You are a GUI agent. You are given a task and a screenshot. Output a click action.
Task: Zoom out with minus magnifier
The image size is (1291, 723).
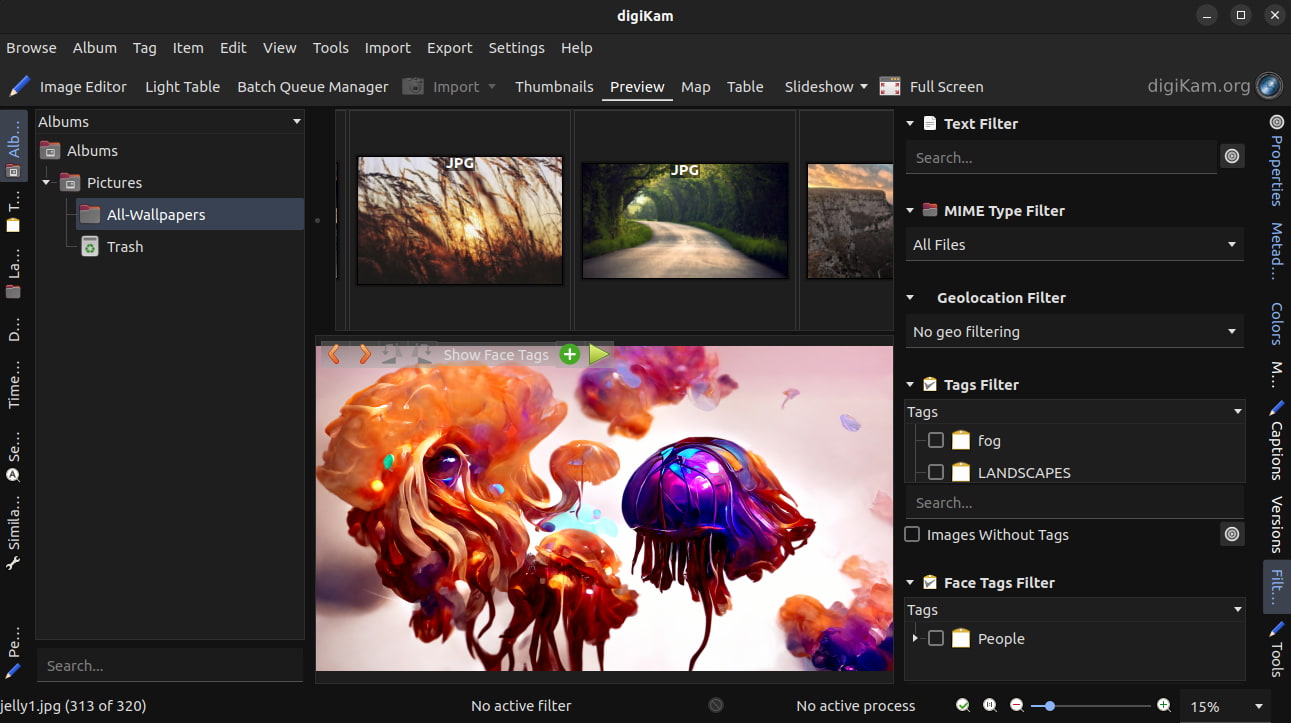(x=1017, y=705)
